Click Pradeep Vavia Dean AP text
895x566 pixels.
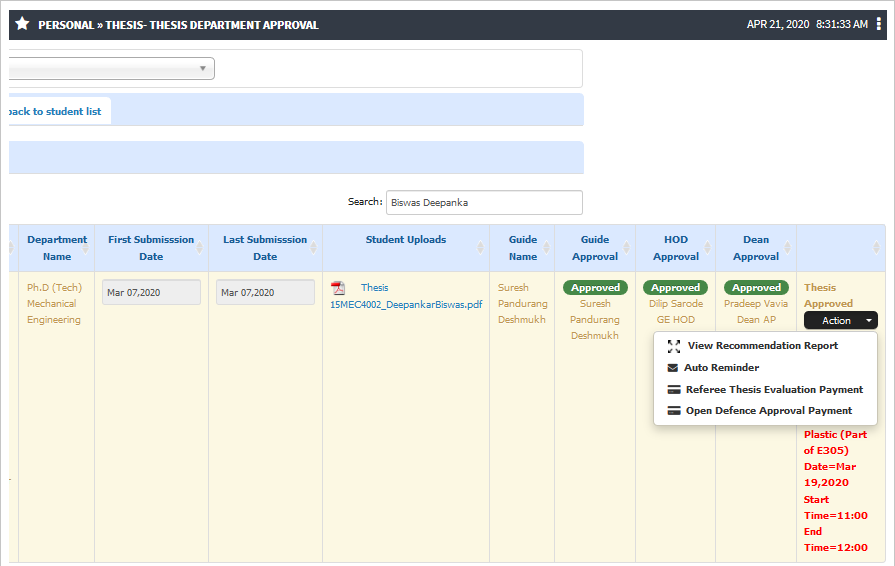(756, 312)
